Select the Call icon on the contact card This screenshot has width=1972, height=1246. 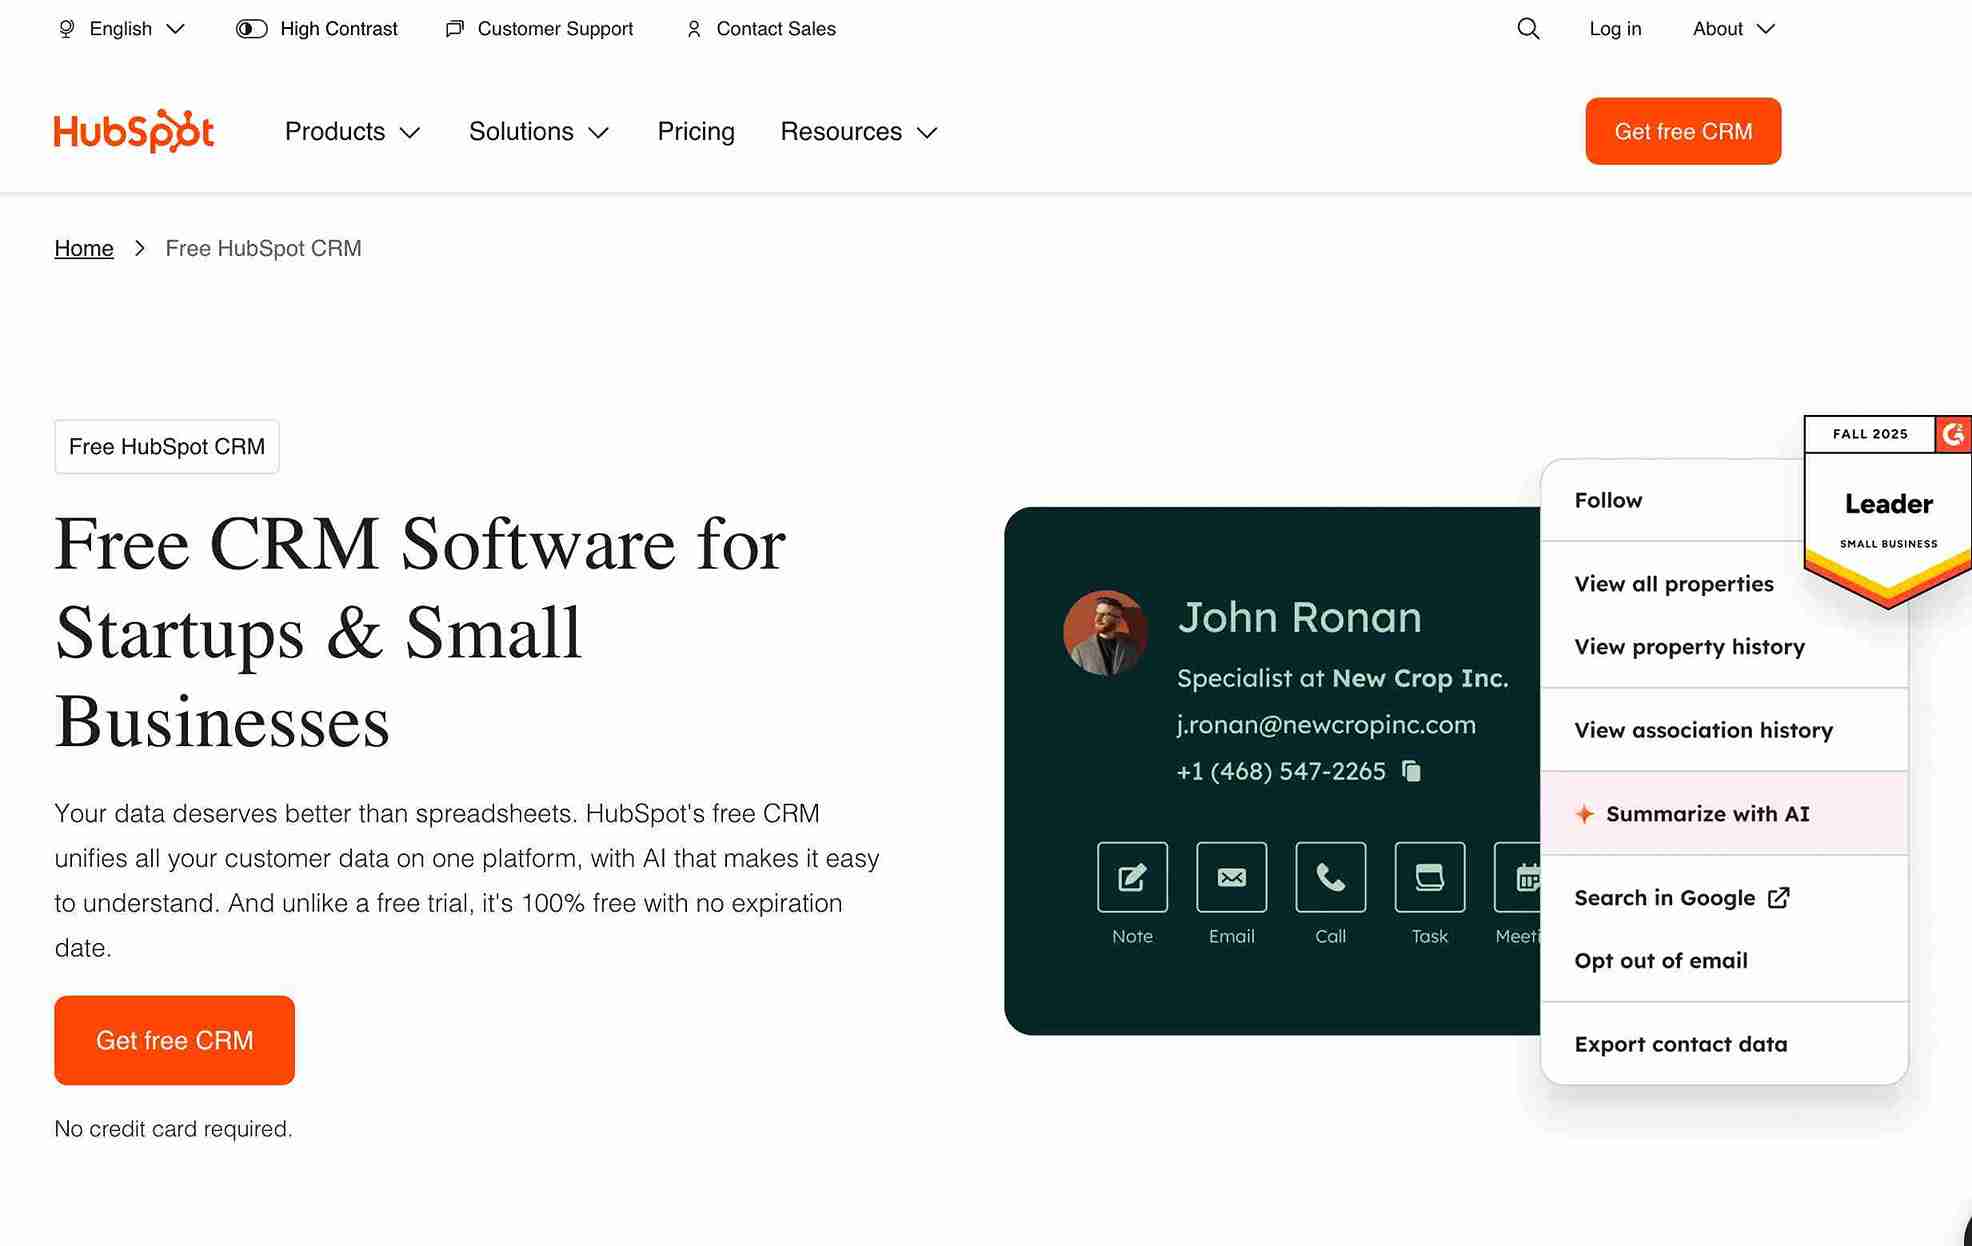pyautogui.click(x=1330, y=877)
